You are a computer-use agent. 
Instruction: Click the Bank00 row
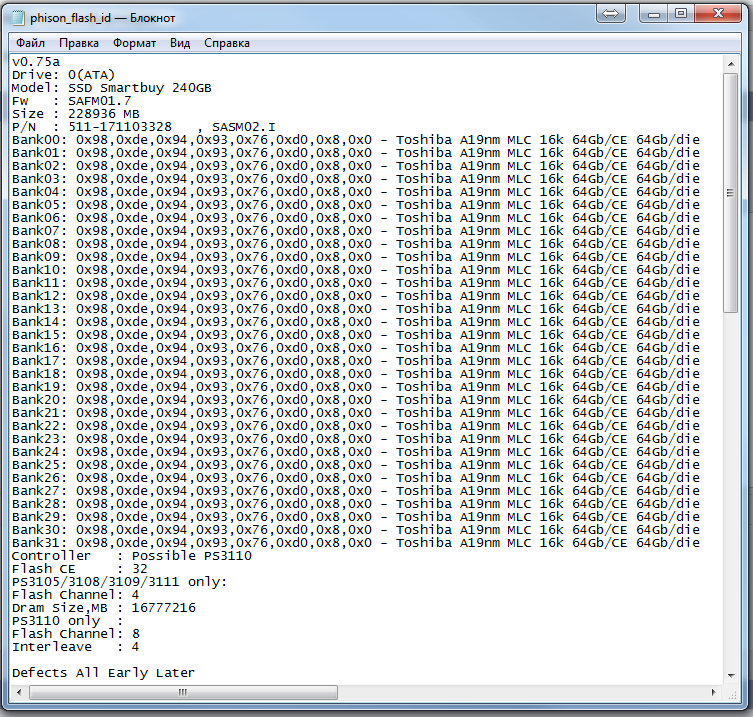pos(356,140)
